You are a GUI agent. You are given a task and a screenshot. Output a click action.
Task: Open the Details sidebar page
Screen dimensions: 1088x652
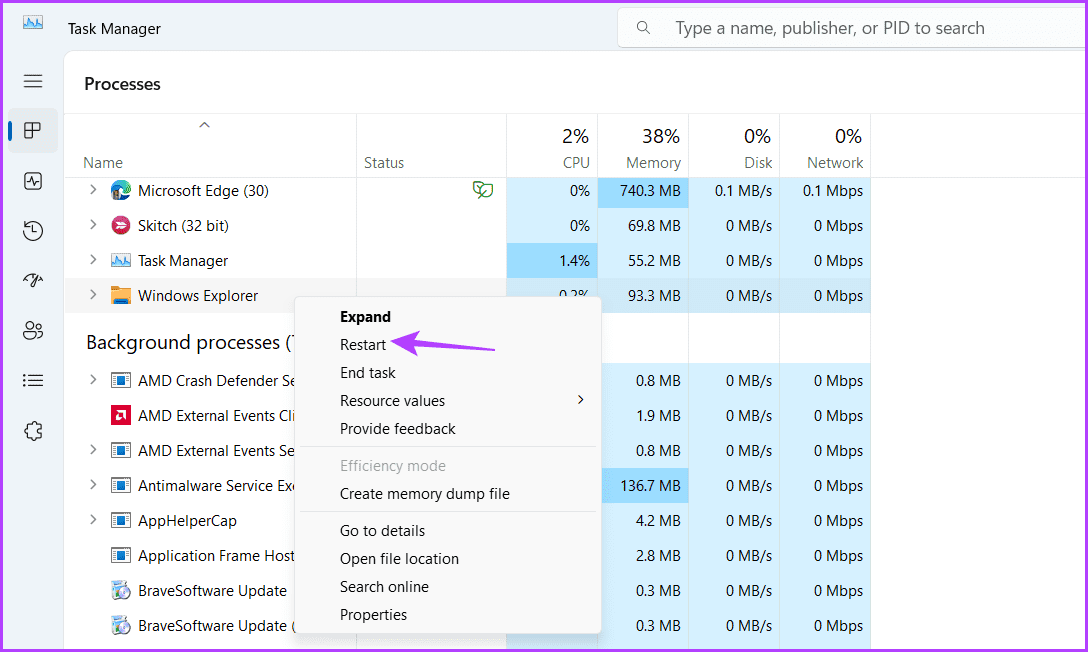tap(33, 380)
